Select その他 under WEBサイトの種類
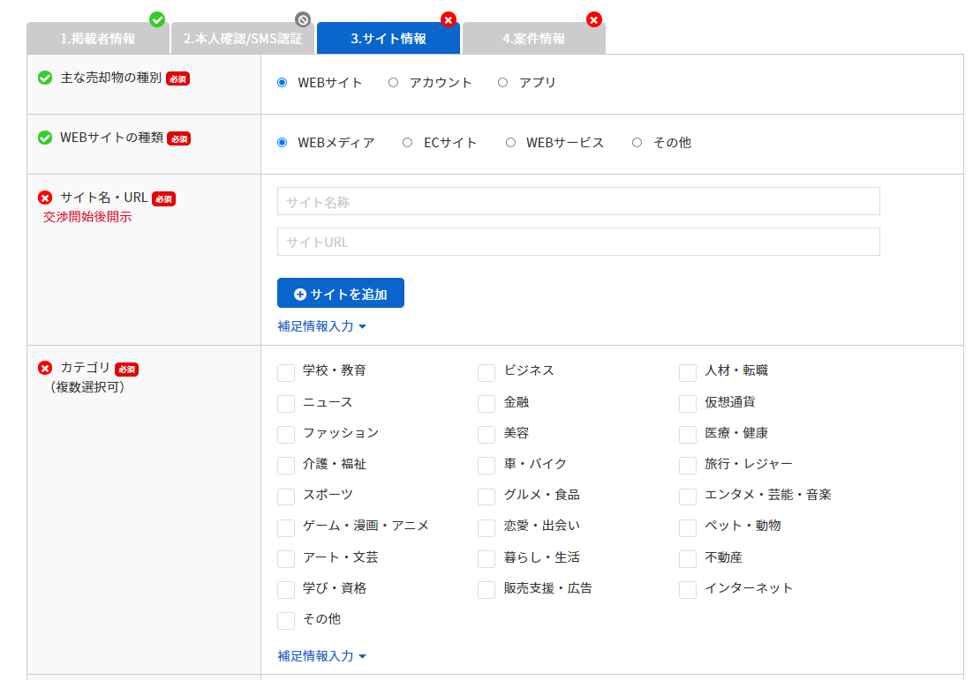The height and width of the screenshot is (680, 973). [637, 143]
